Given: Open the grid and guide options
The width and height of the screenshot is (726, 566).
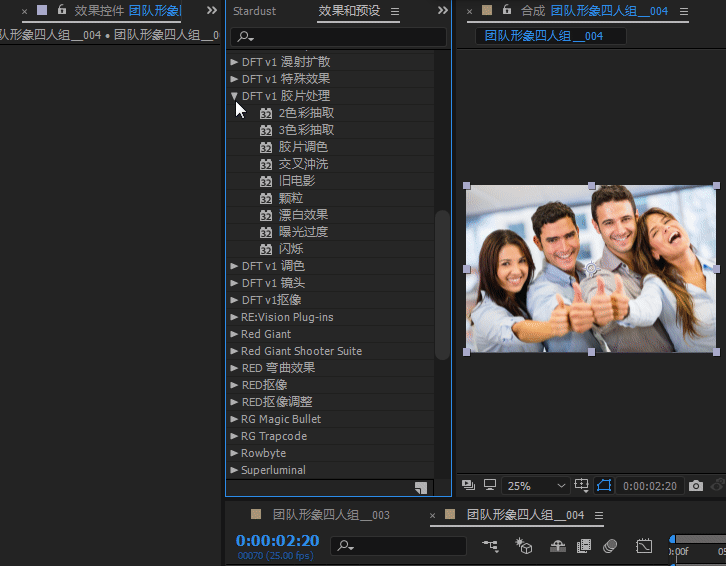Looking at the screenshot, I should (582, 486).
